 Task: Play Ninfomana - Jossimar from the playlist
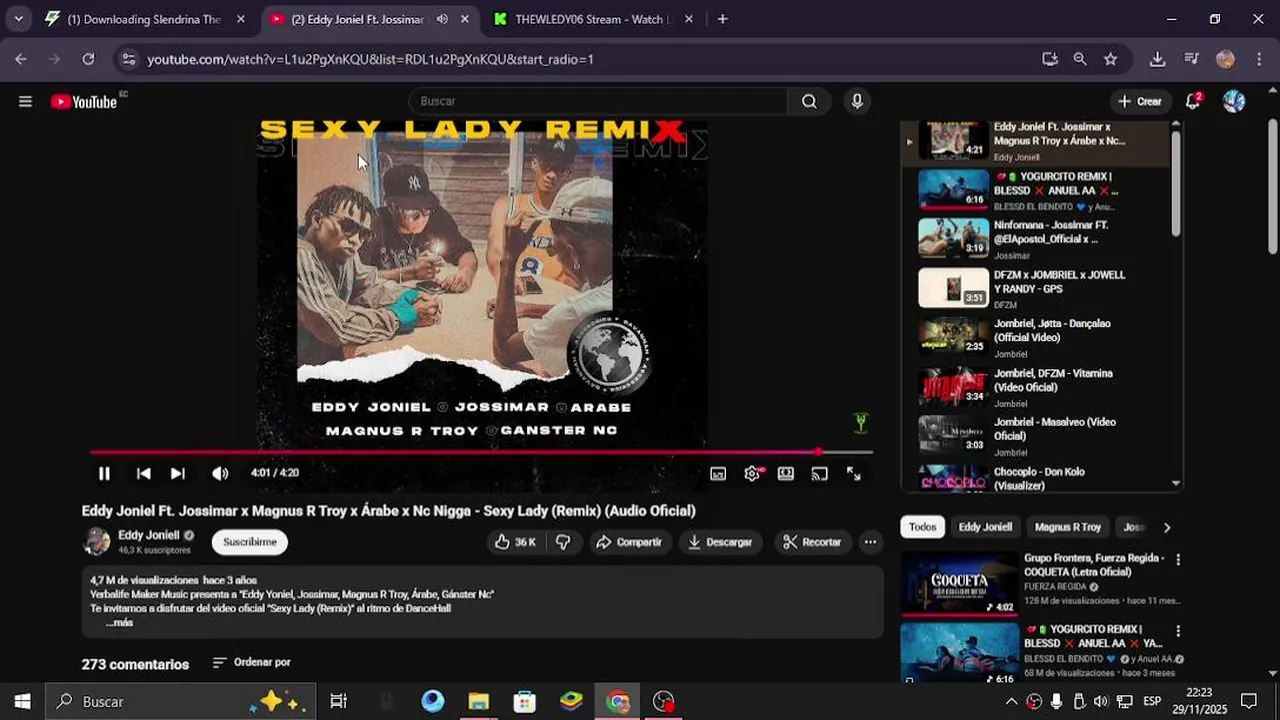click(x=1034, y=239)
